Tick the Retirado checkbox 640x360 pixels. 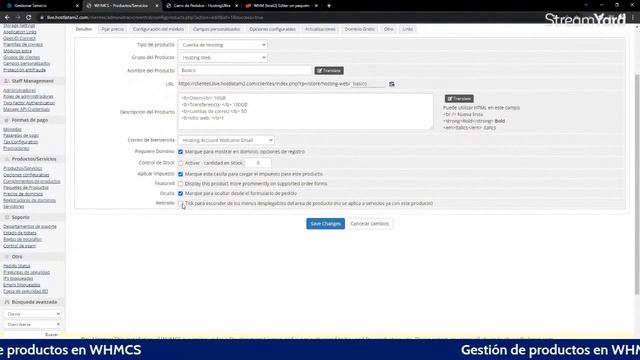point(180,203)
